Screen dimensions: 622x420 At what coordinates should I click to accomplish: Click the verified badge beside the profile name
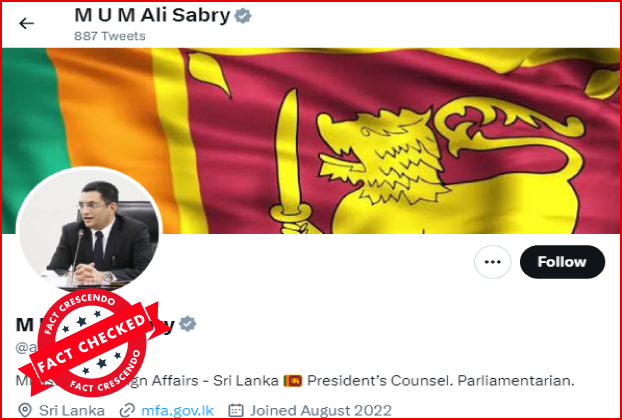[x=187, y=324]
